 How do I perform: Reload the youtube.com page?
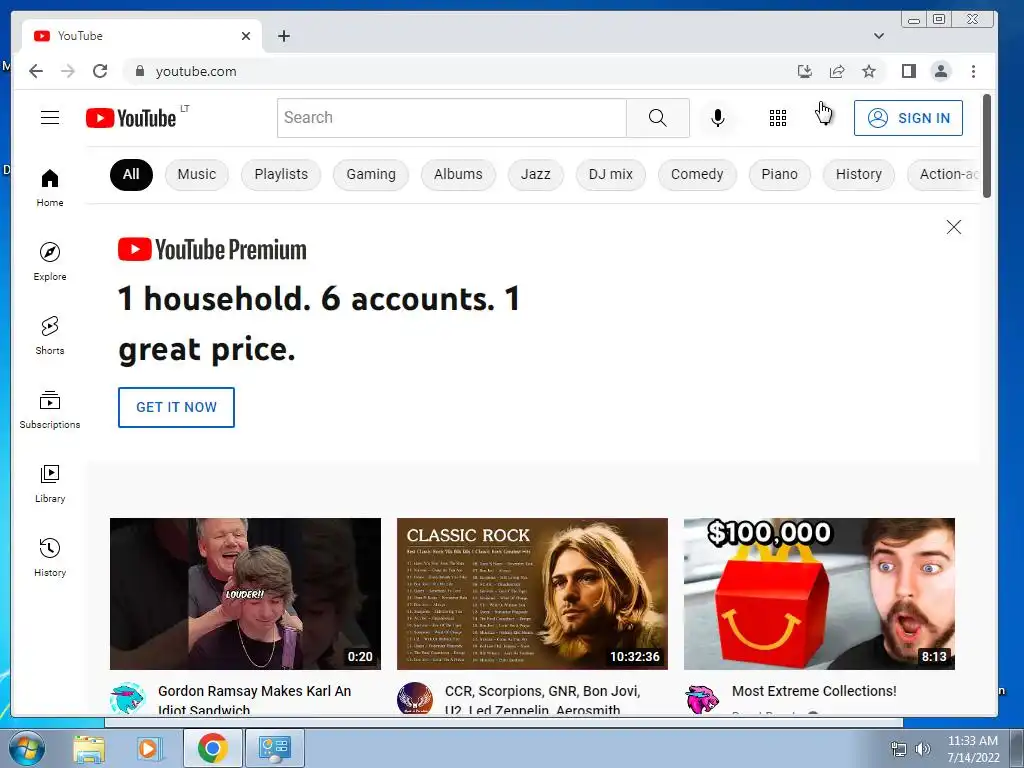[100, 71]
